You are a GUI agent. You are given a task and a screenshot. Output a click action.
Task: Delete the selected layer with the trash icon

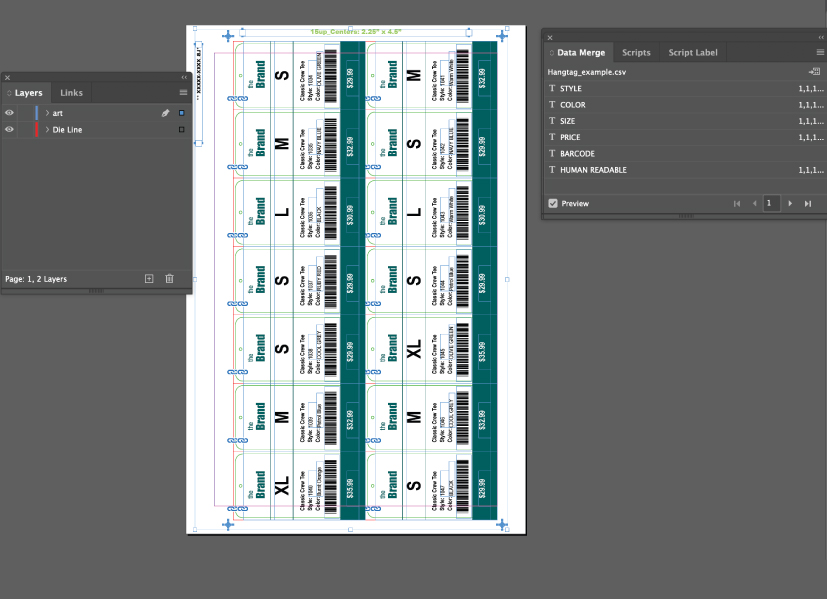click(169, 279)
